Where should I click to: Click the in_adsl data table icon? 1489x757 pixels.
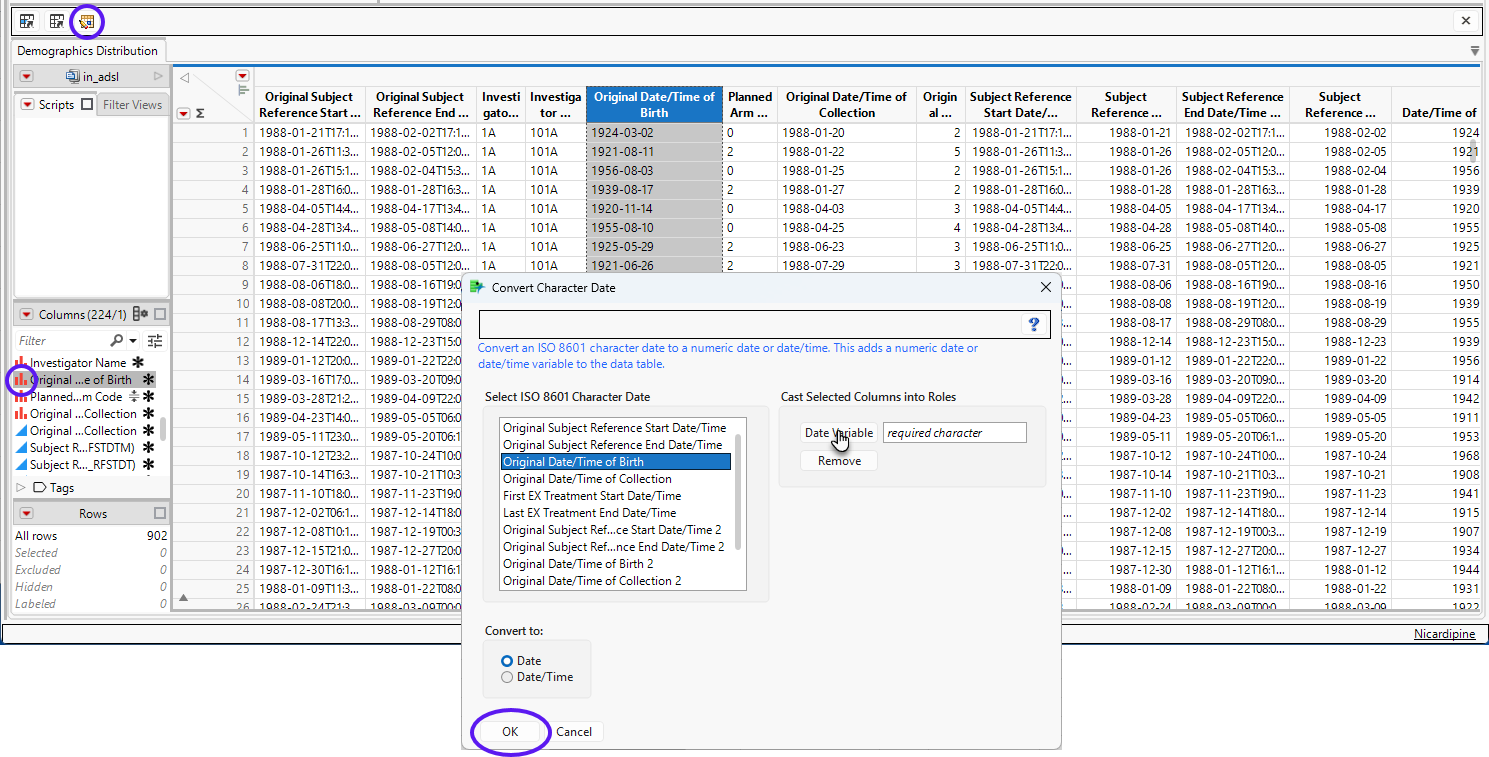pyautogui.click(x=72, y=76)
